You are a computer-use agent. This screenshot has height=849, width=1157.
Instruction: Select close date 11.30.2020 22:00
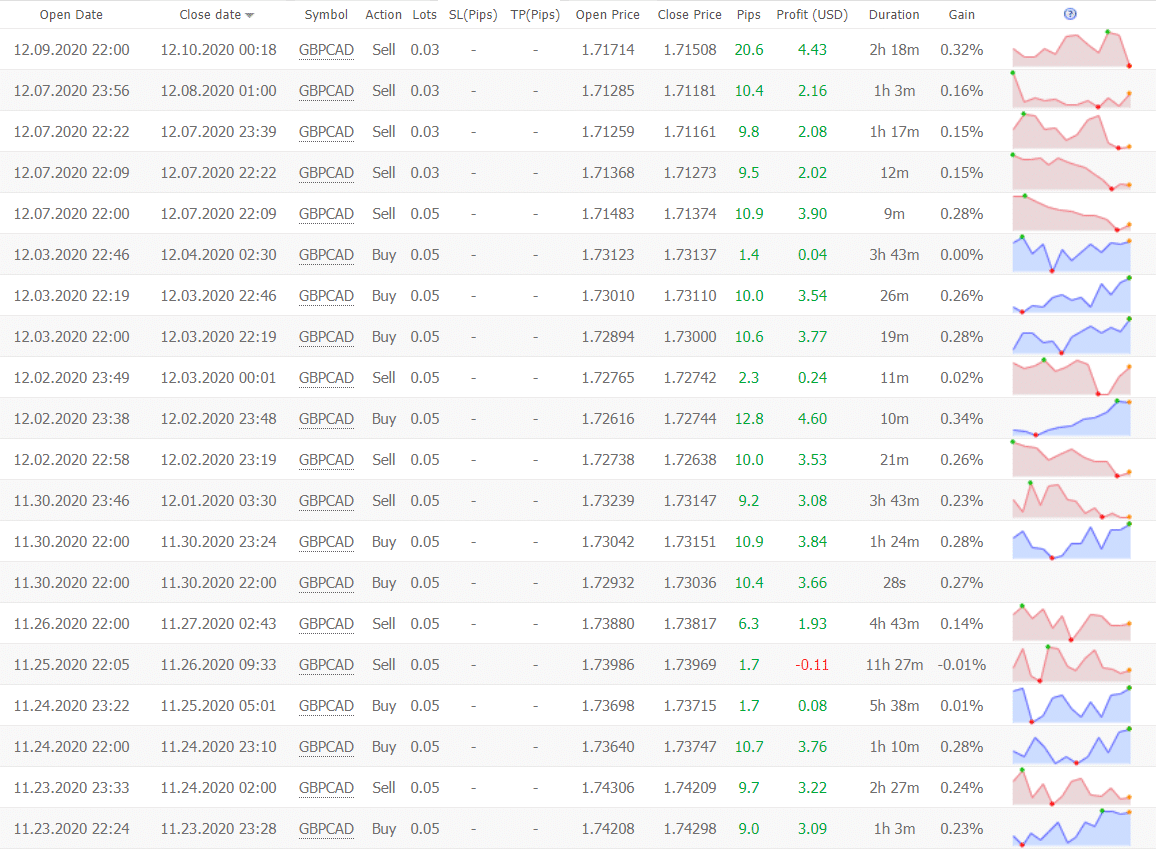coord(218,583)
